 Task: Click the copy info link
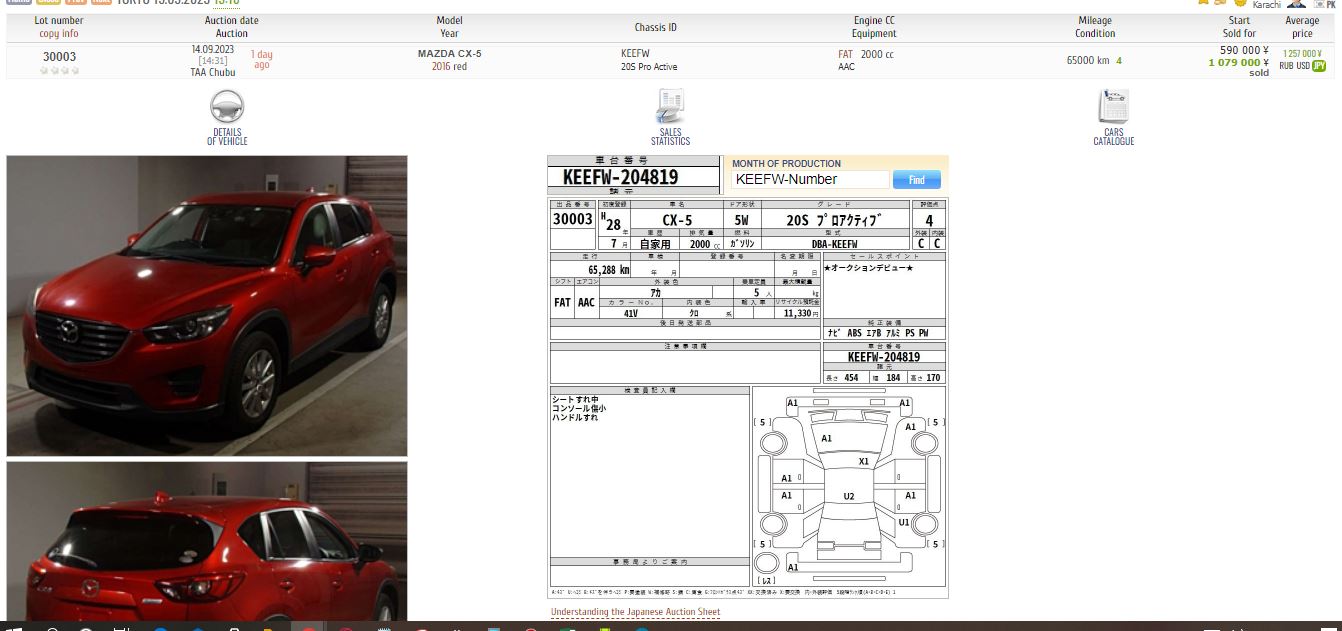[59, 33]
